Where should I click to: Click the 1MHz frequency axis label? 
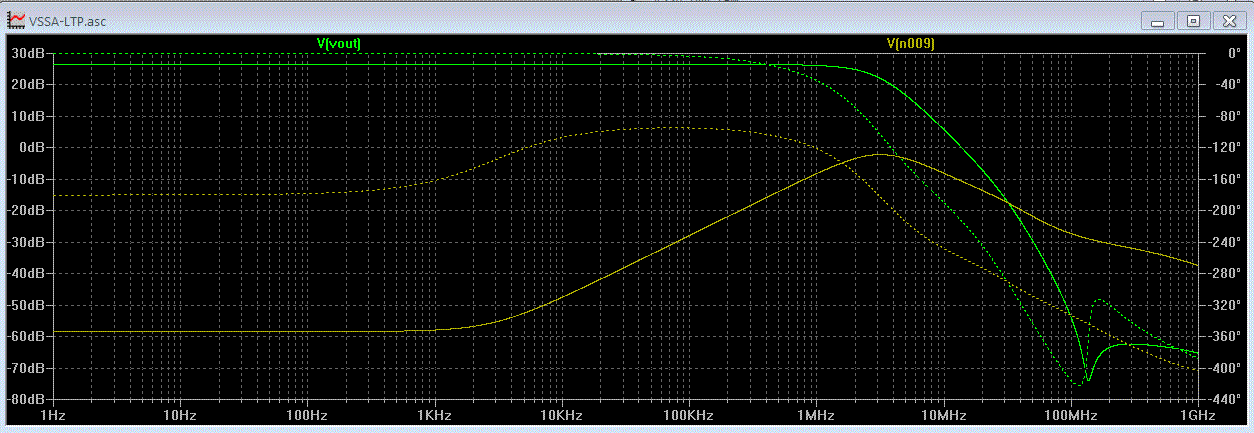click(x=815, y=414)
